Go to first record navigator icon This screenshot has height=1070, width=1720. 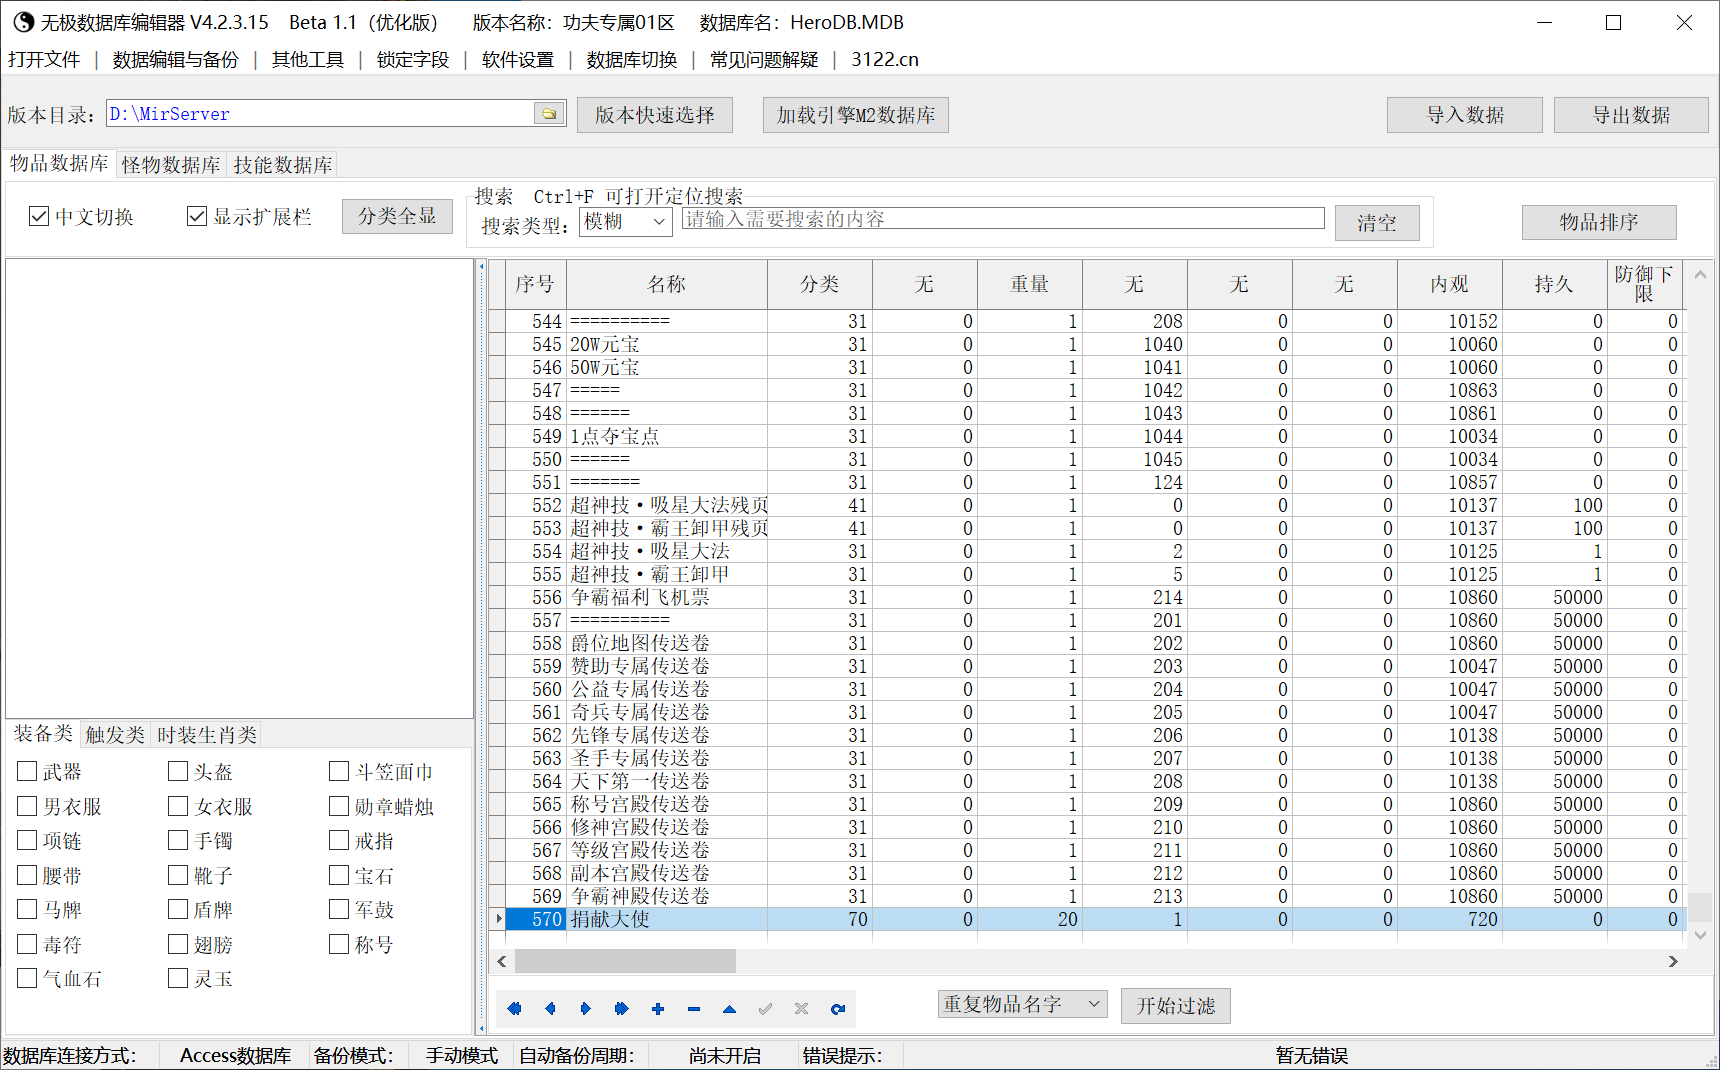click(514, 1009)
